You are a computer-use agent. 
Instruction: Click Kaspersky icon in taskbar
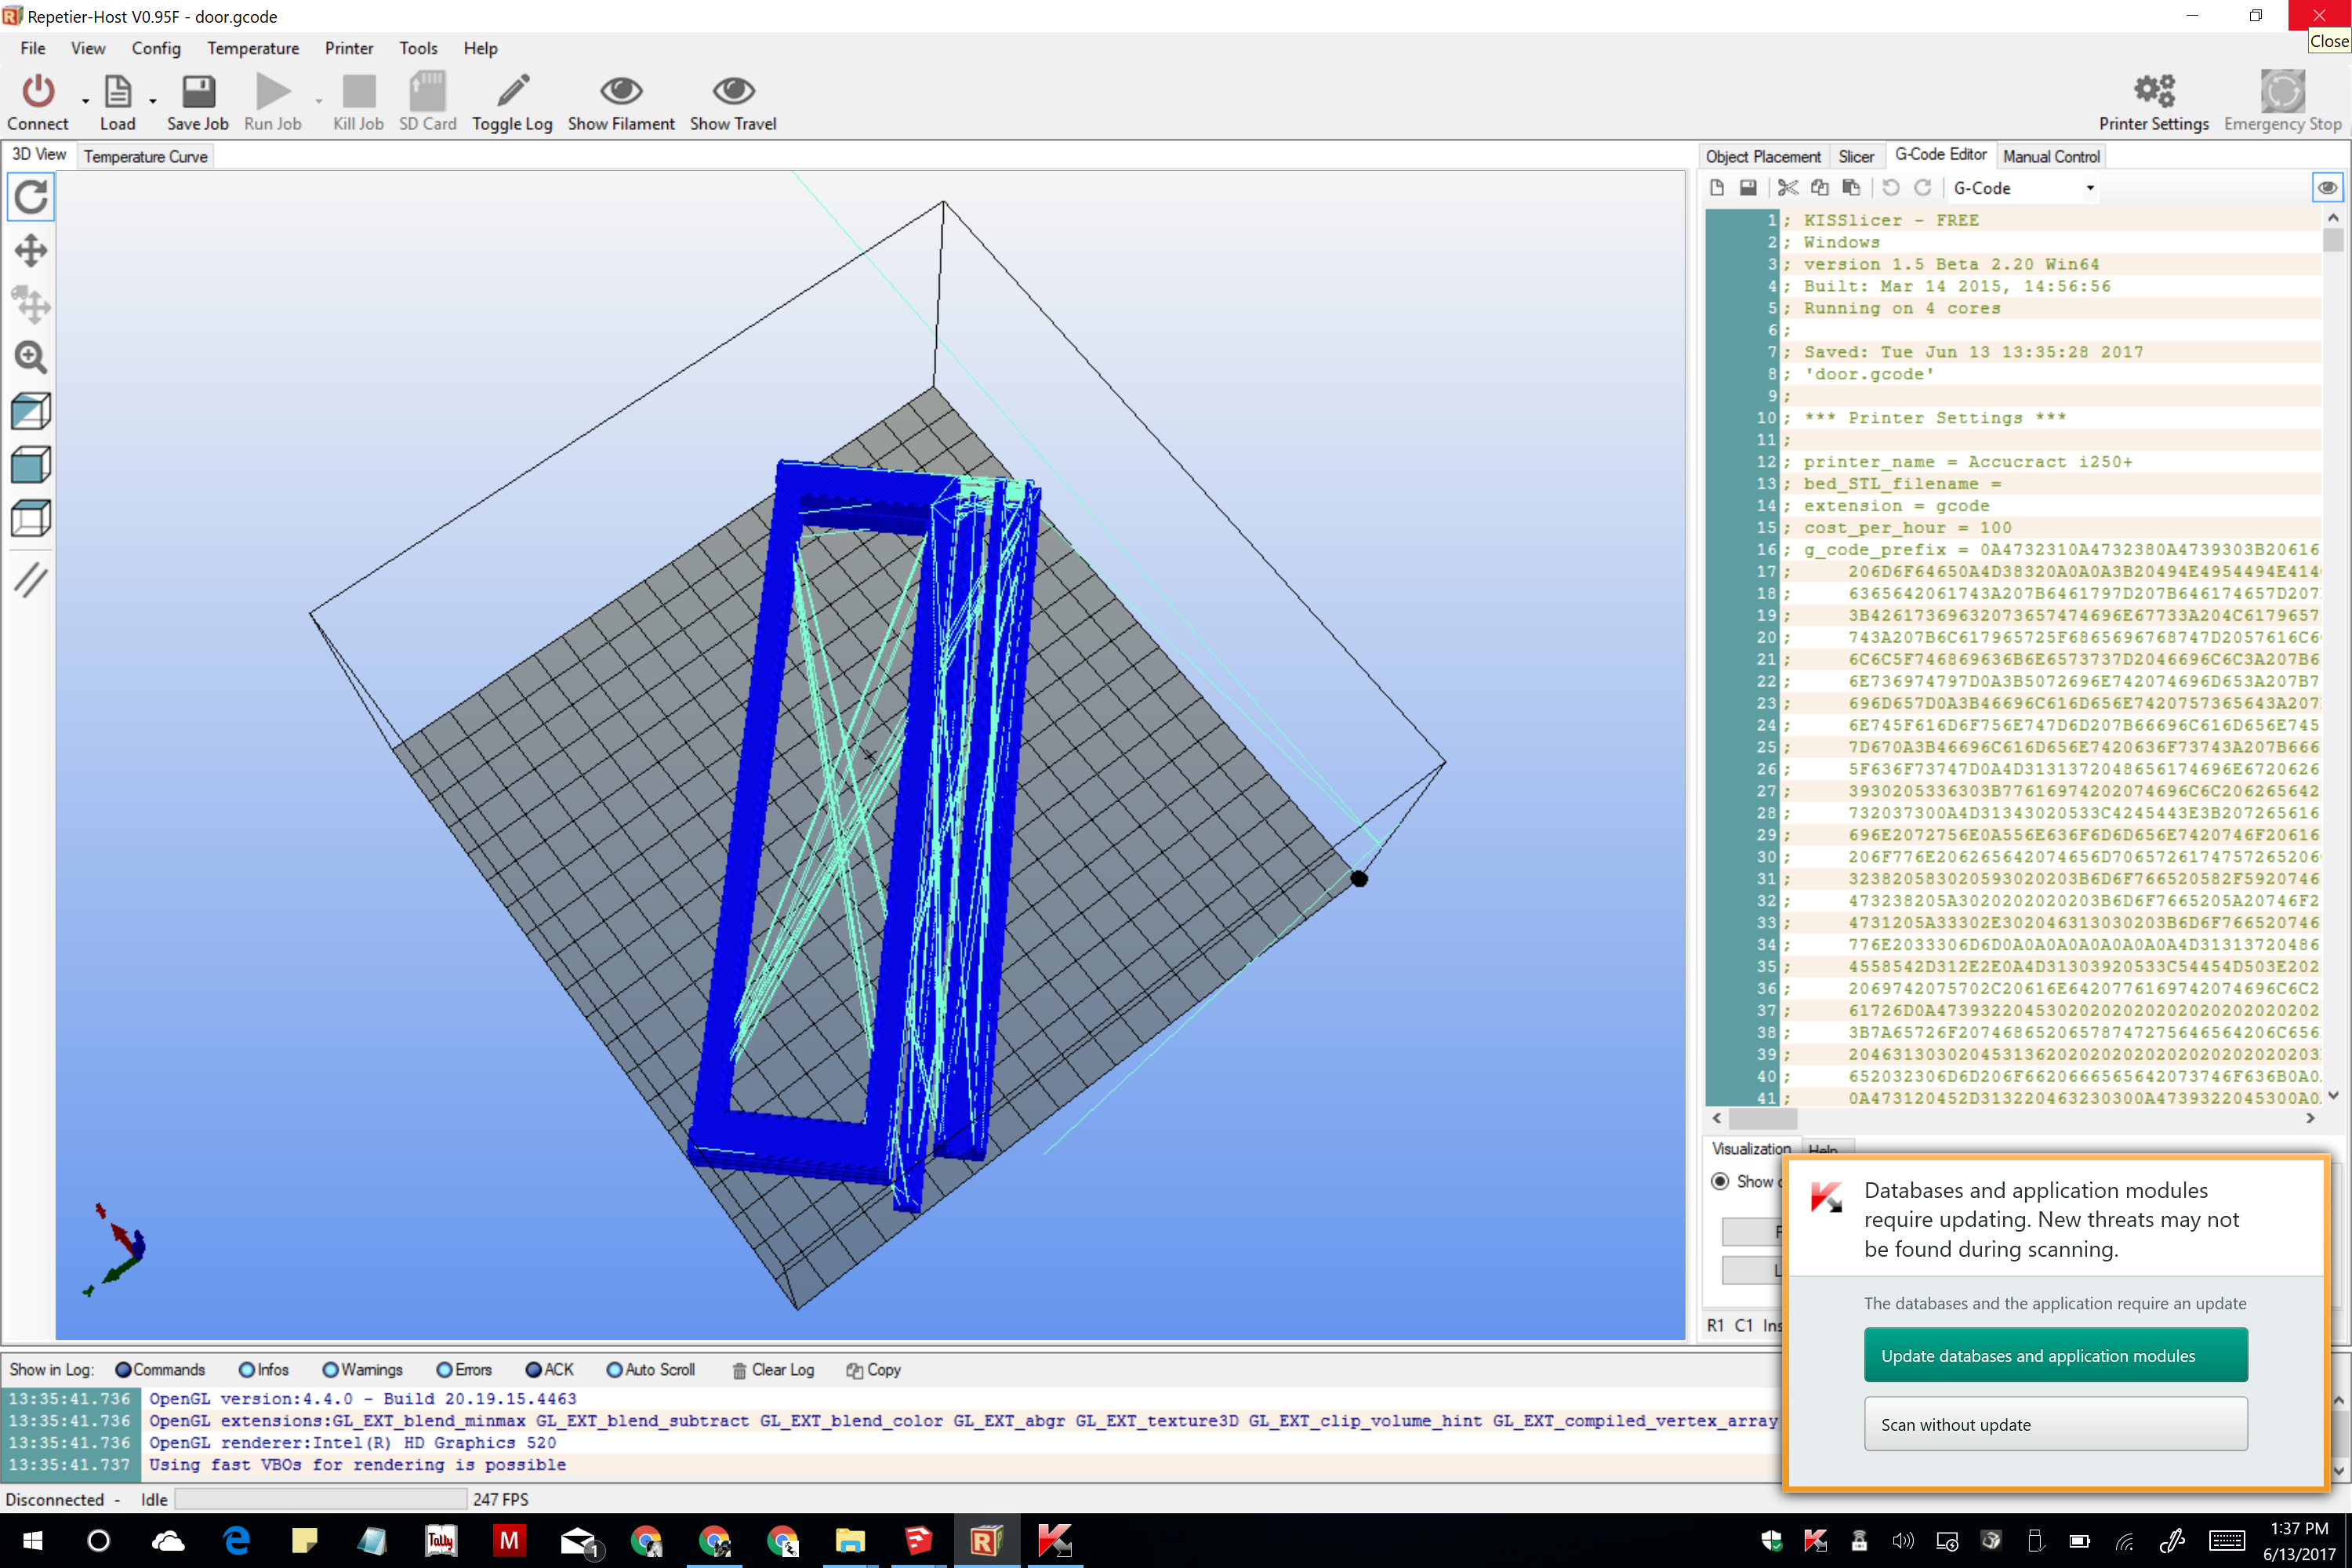point(1054,1541)
